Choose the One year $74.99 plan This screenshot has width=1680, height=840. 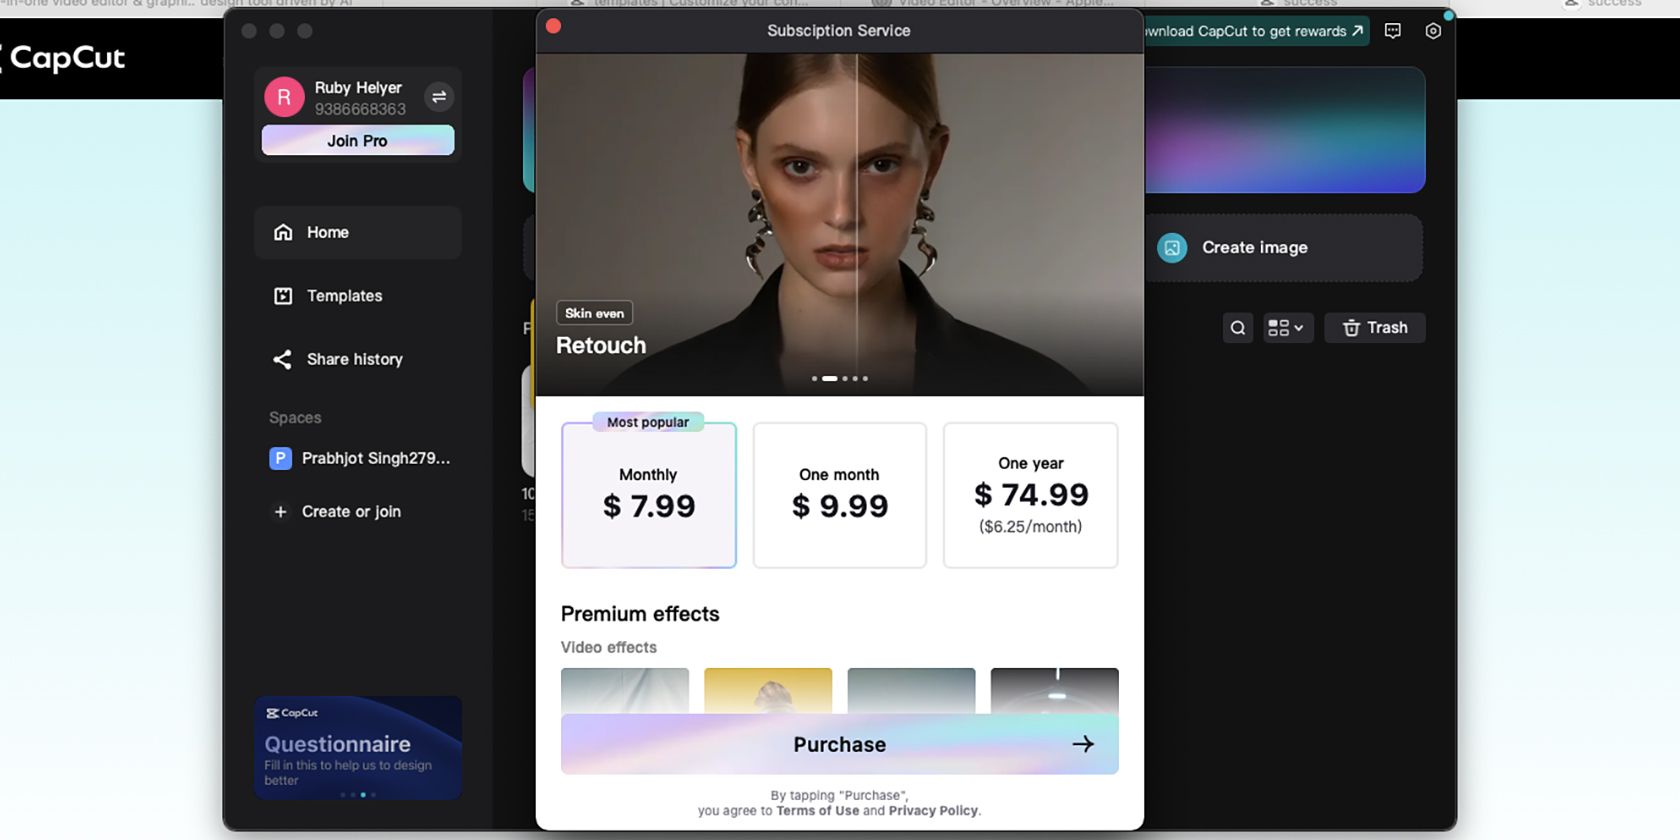pyautogui.click(x=1030, y=496)
